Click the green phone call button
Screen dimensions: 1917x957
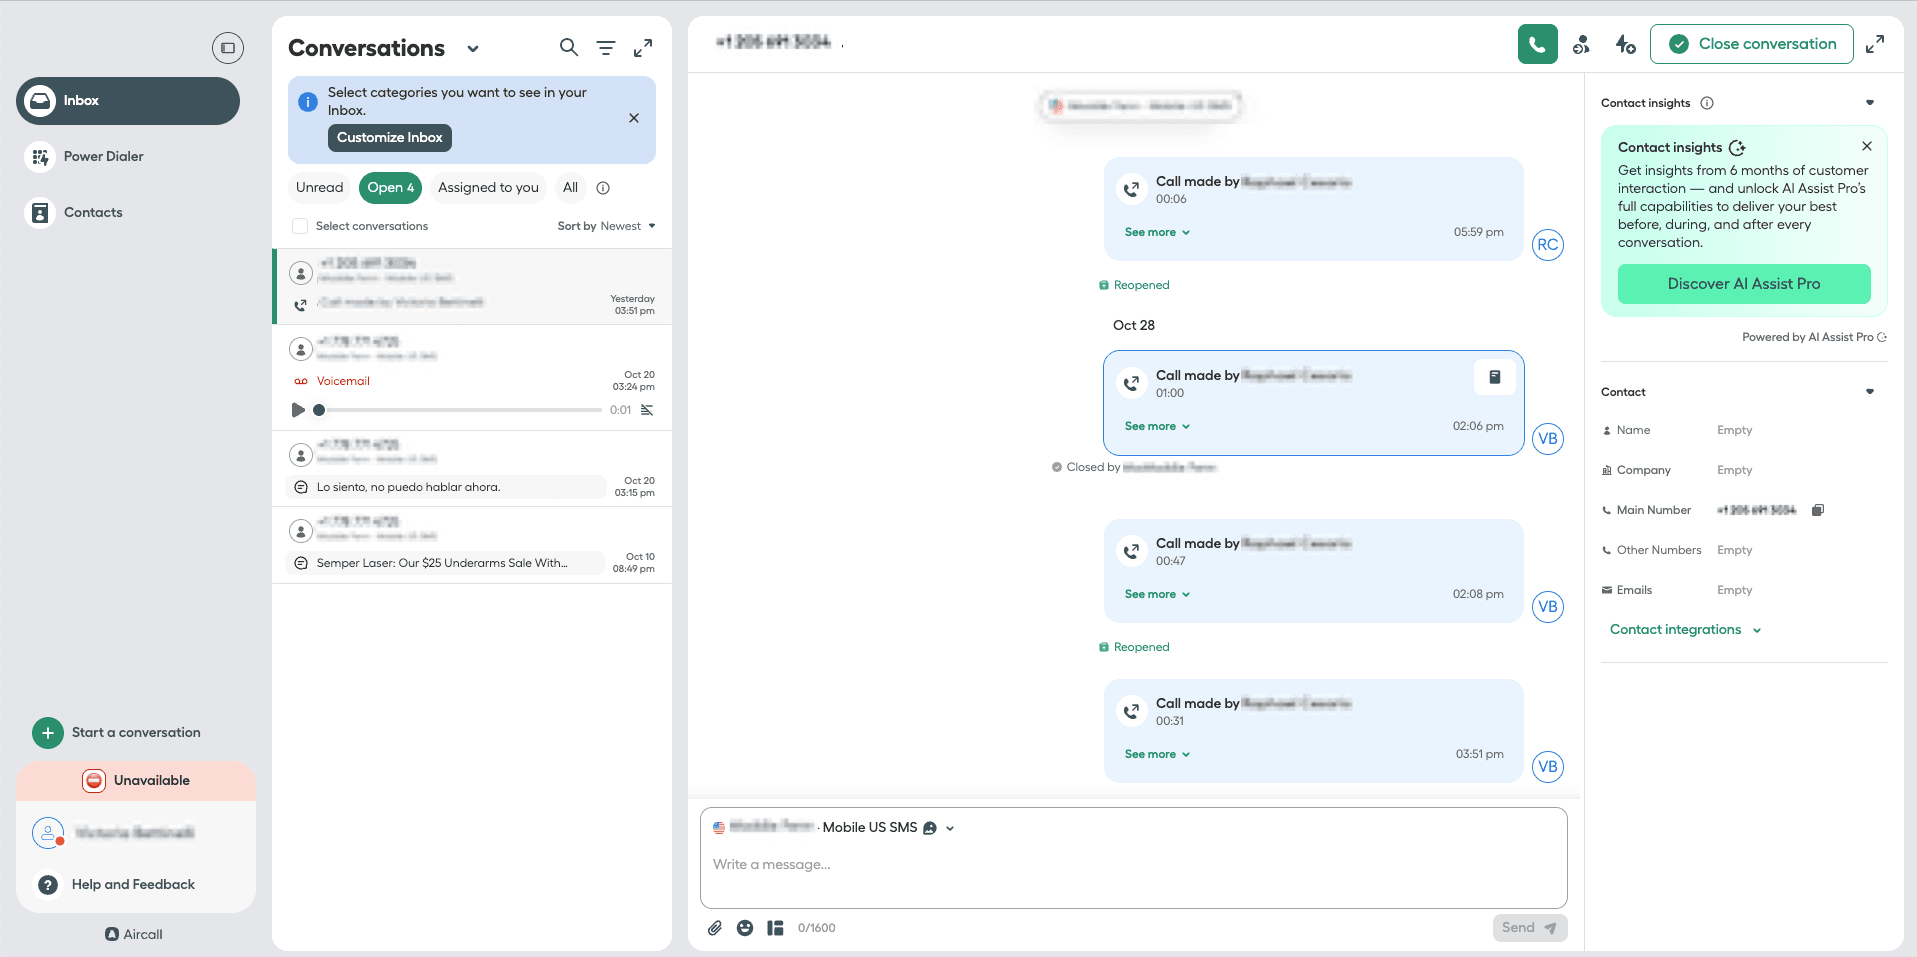(1537, 44)
